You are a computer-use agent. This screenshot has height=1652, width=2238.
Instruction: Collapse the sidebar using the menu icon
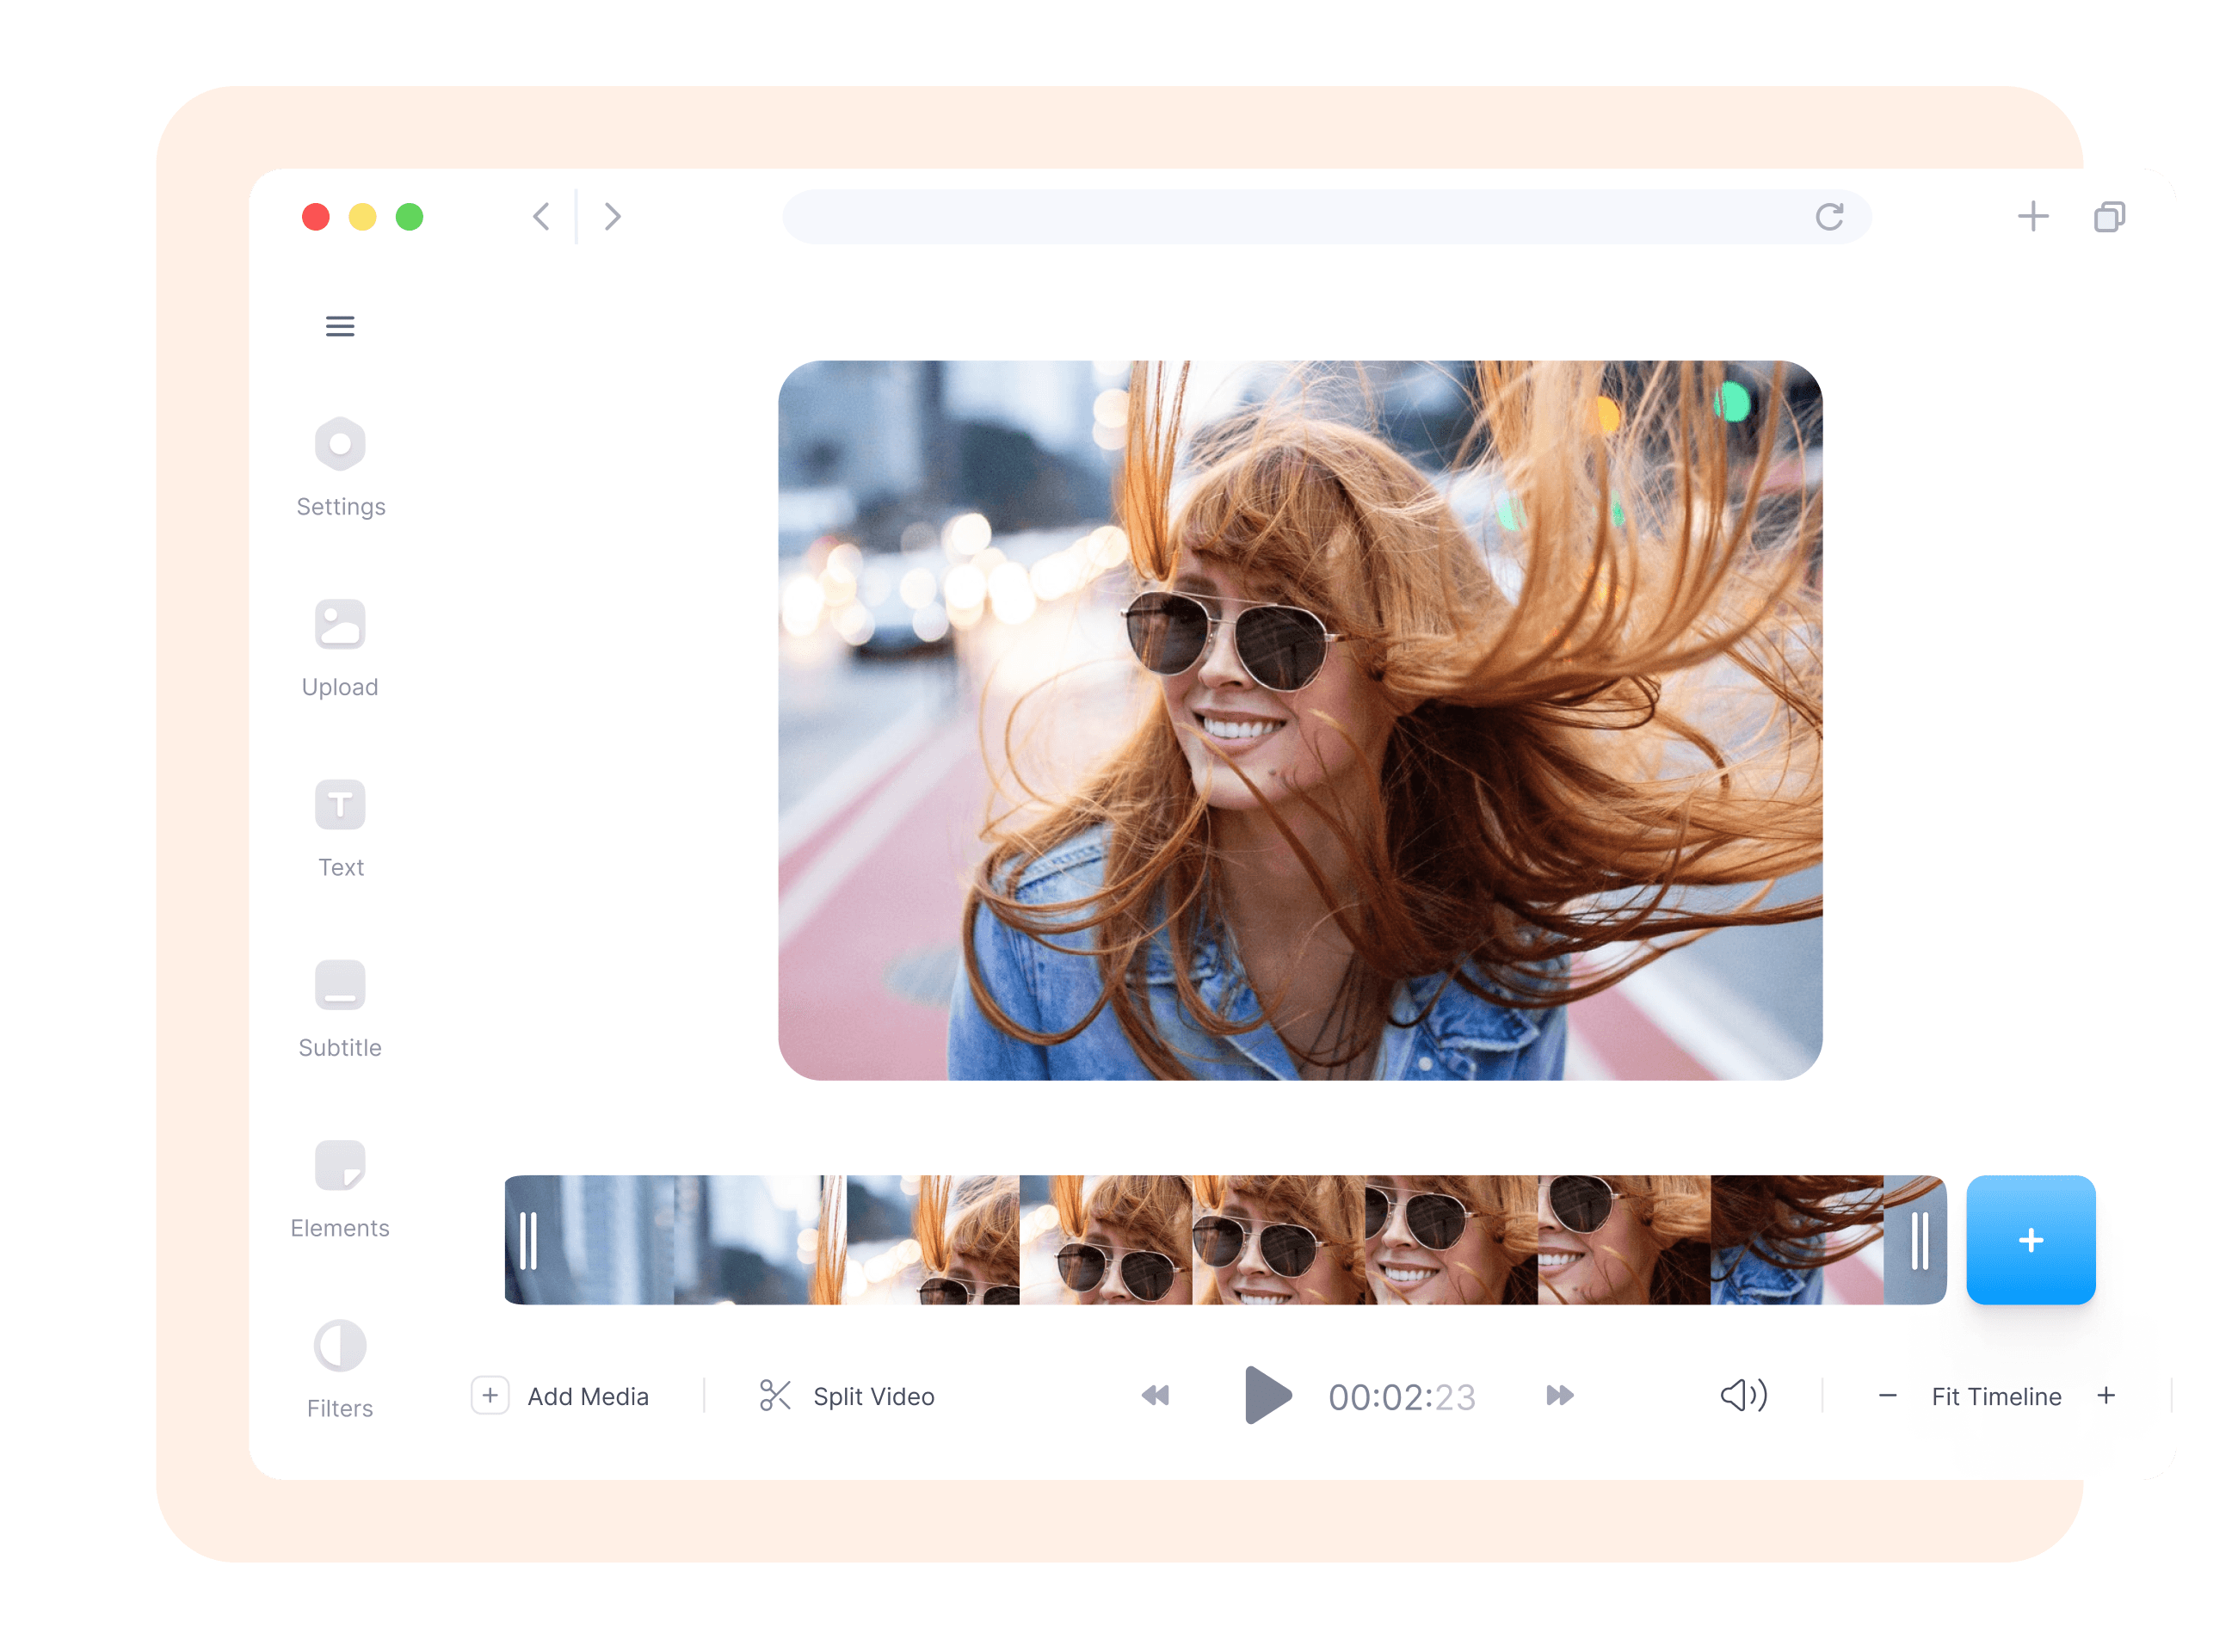(x=340, y=326)
